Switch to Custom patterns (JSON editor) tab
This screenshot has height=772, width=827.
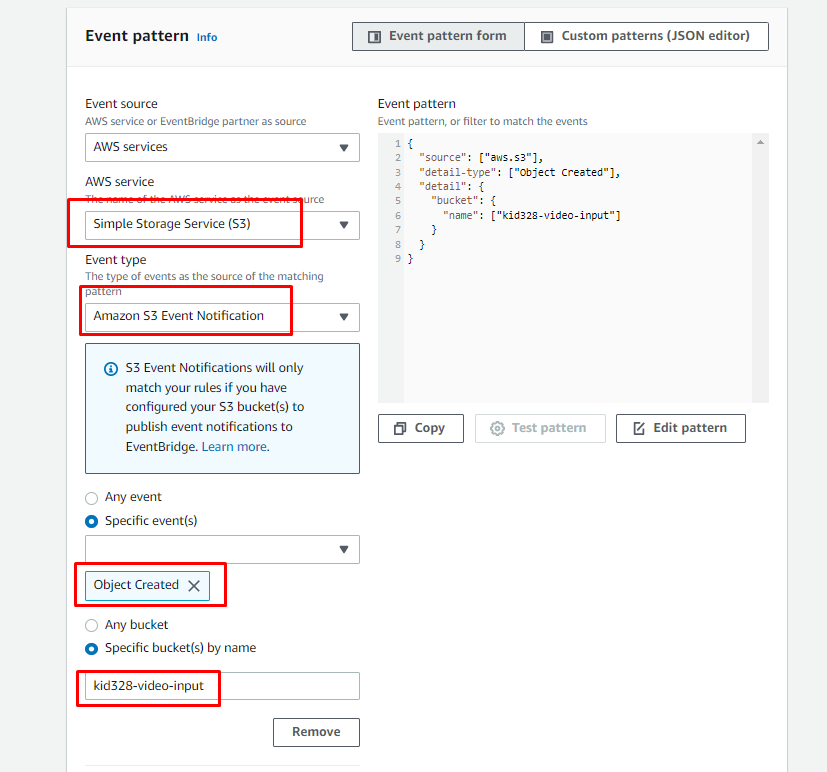coord(646,36)
